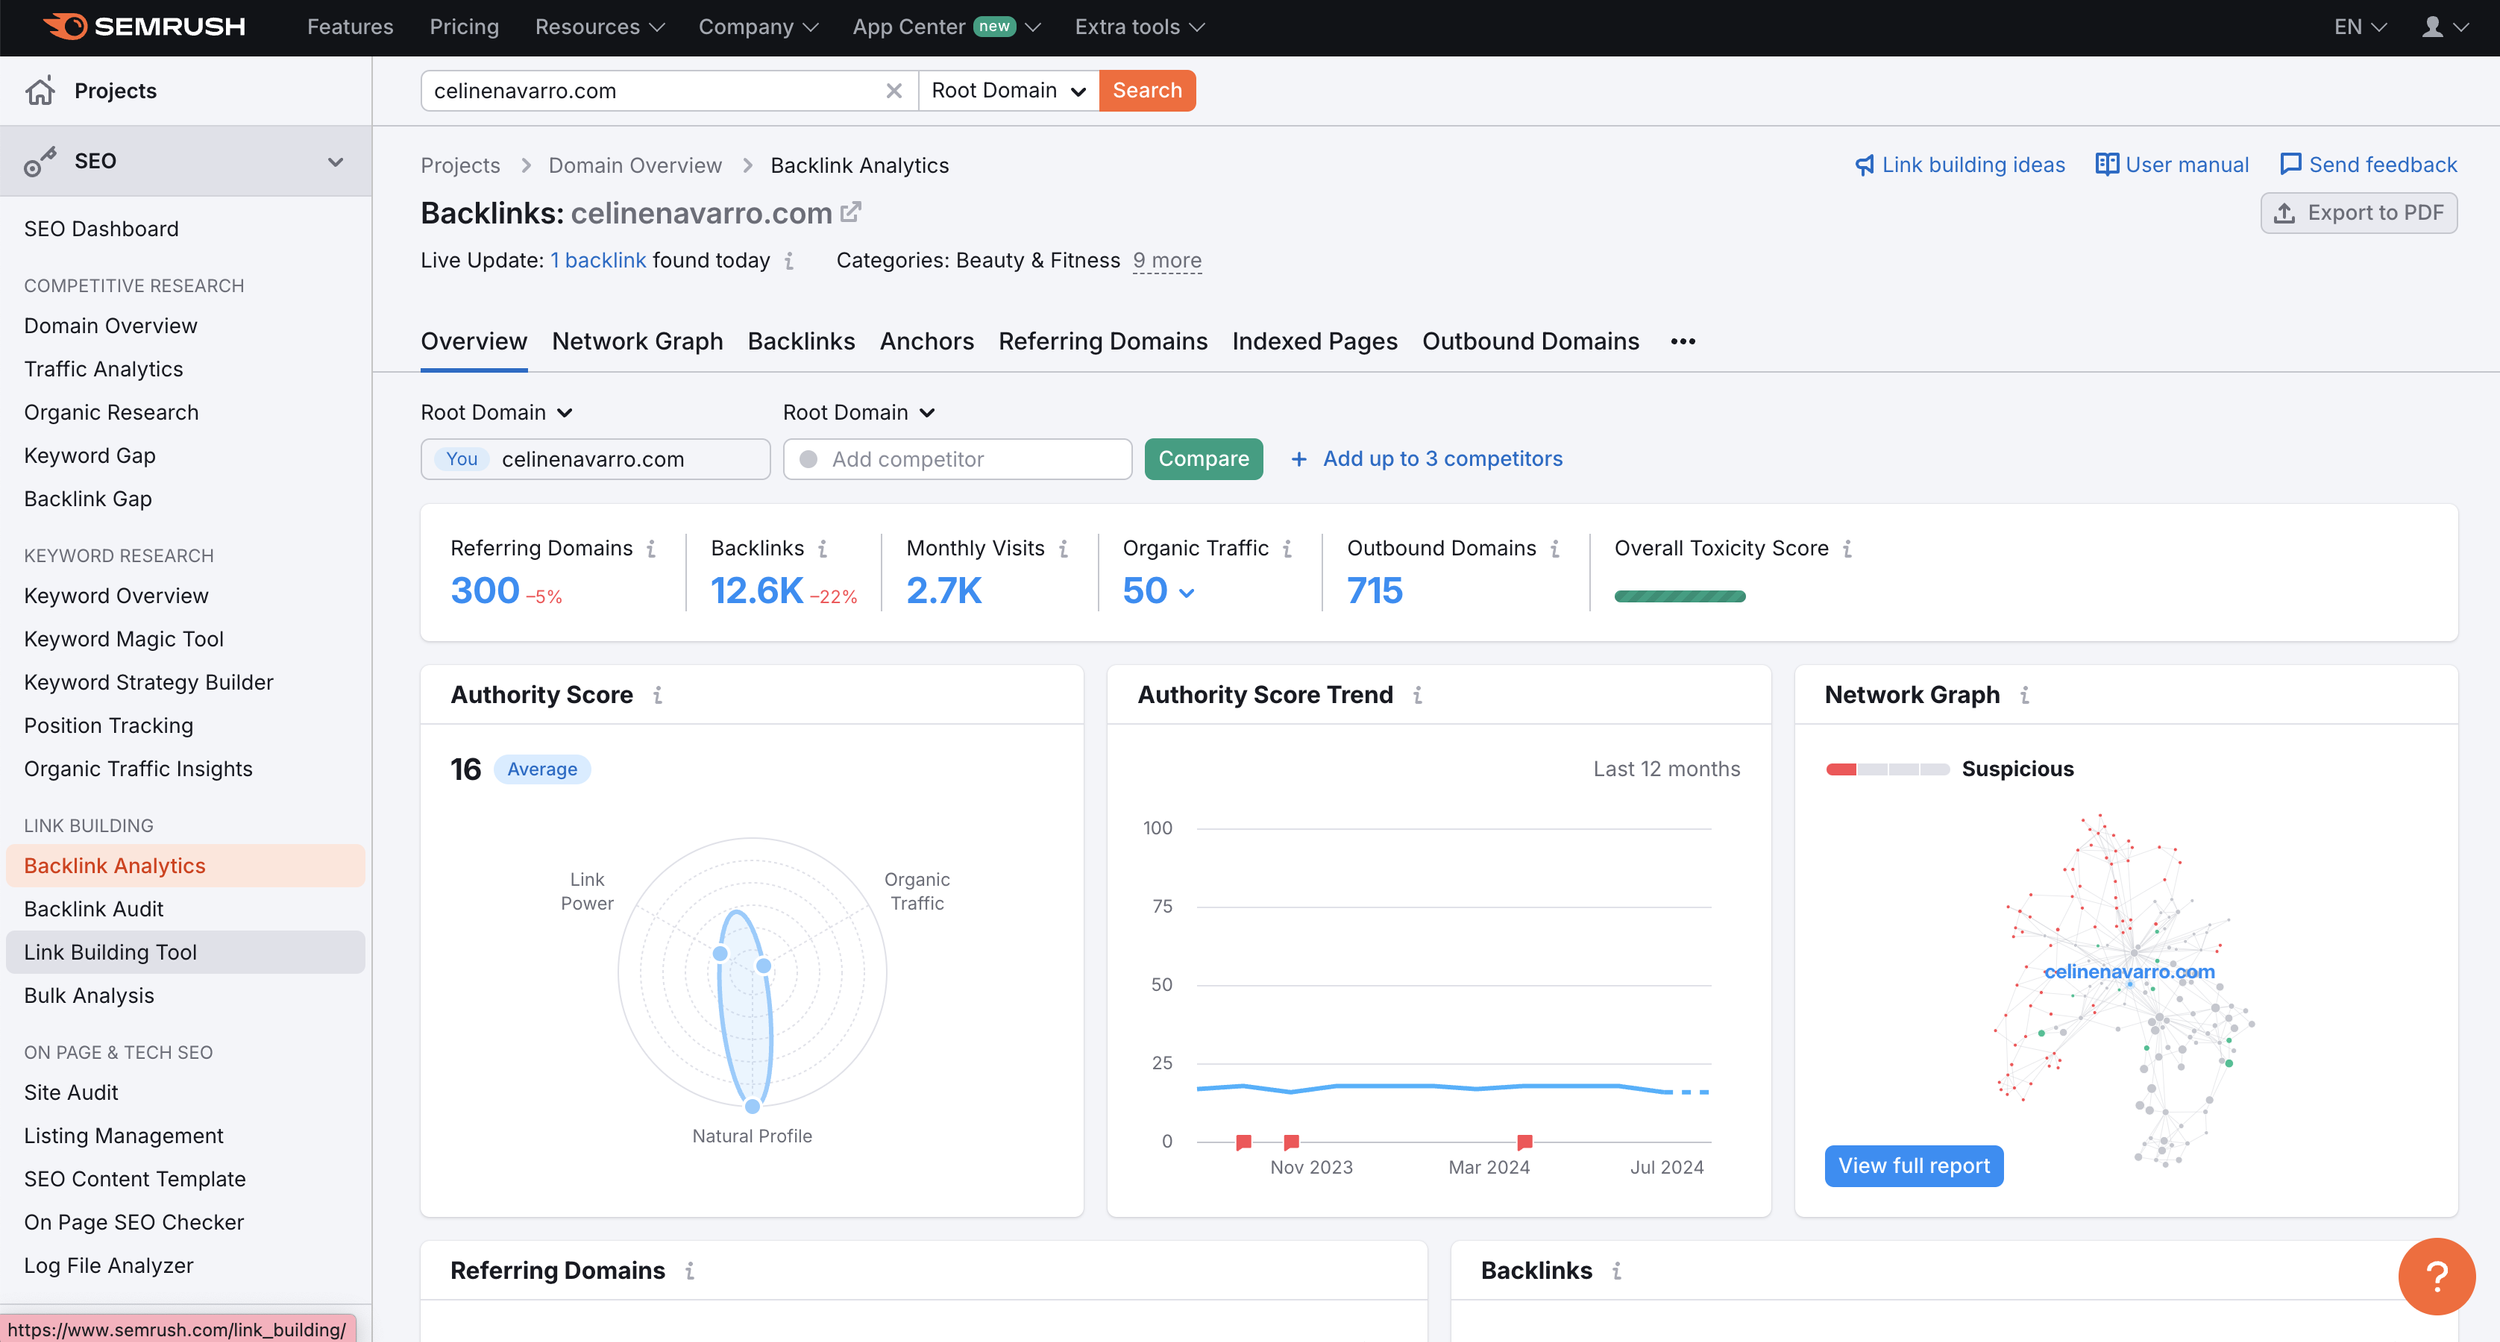
Task: Open the help question mark button
Action: 2437,1277
